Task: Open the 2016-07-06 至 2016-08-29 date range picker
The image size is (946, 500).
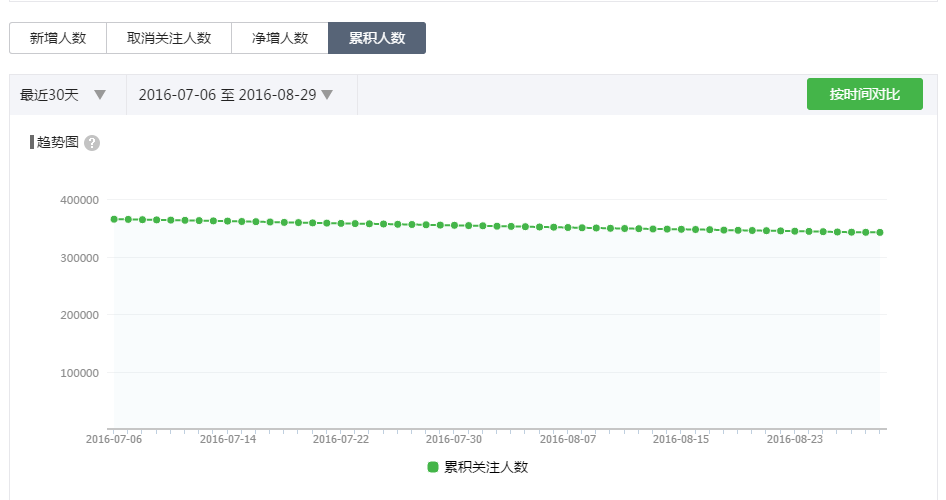Action: pyautogui.click(x=227, y=95)
